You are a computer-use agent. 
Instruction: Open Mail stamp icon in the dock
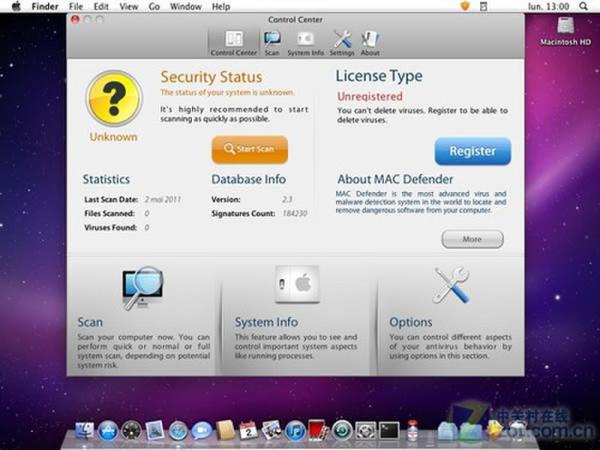point(155,430)
